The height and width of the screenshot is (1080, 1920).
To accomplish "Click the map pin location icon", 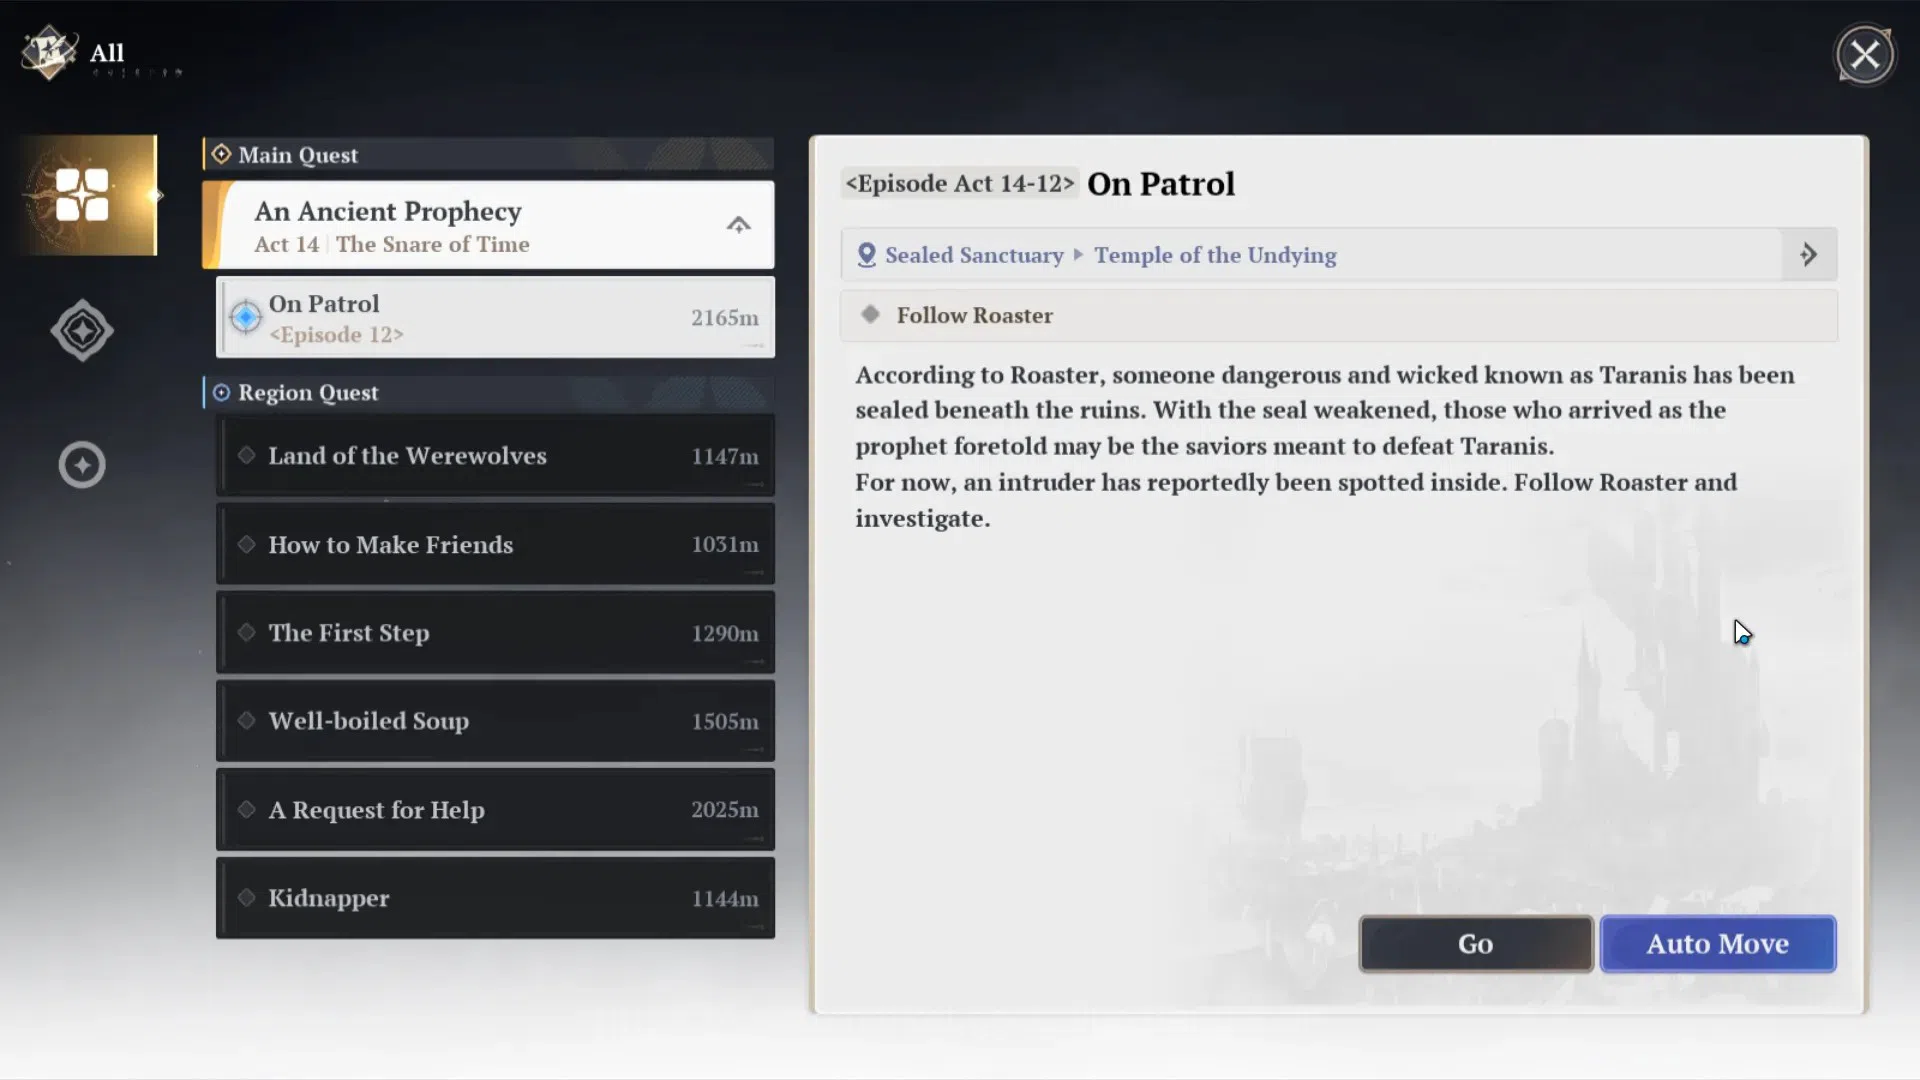I will pyautogui.click(x=867, y=255).
